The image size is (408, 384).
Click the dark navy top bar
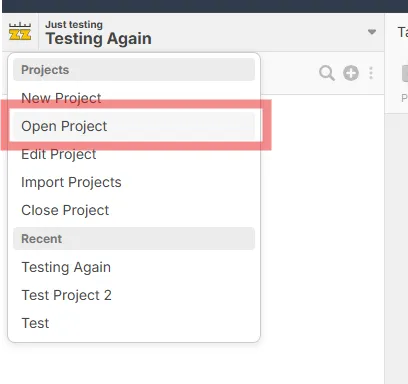(205, 6)
